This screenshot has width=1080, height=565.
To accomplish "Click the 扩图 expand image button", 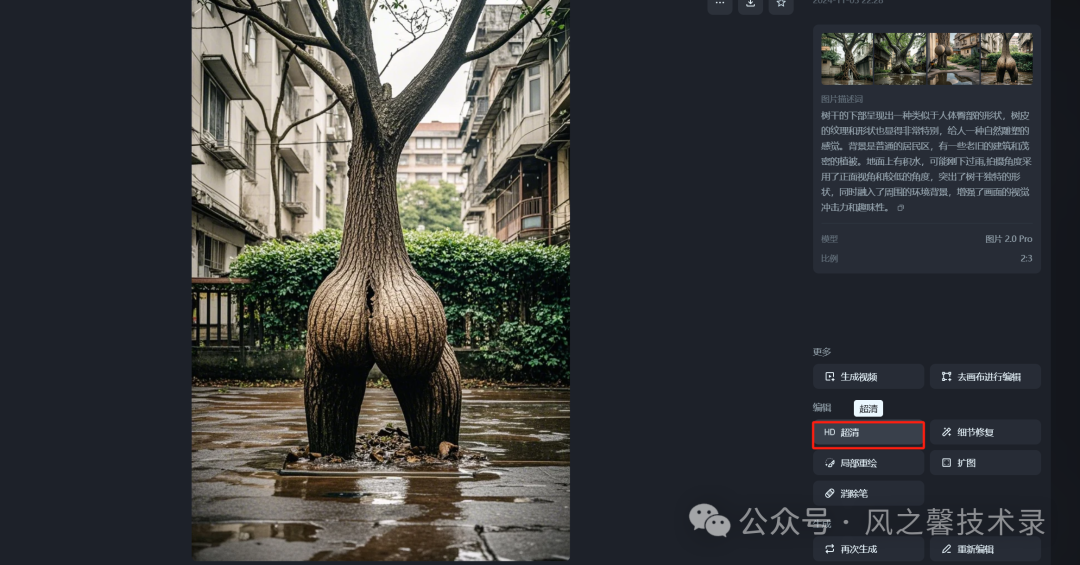I will (x=985, y=463).
